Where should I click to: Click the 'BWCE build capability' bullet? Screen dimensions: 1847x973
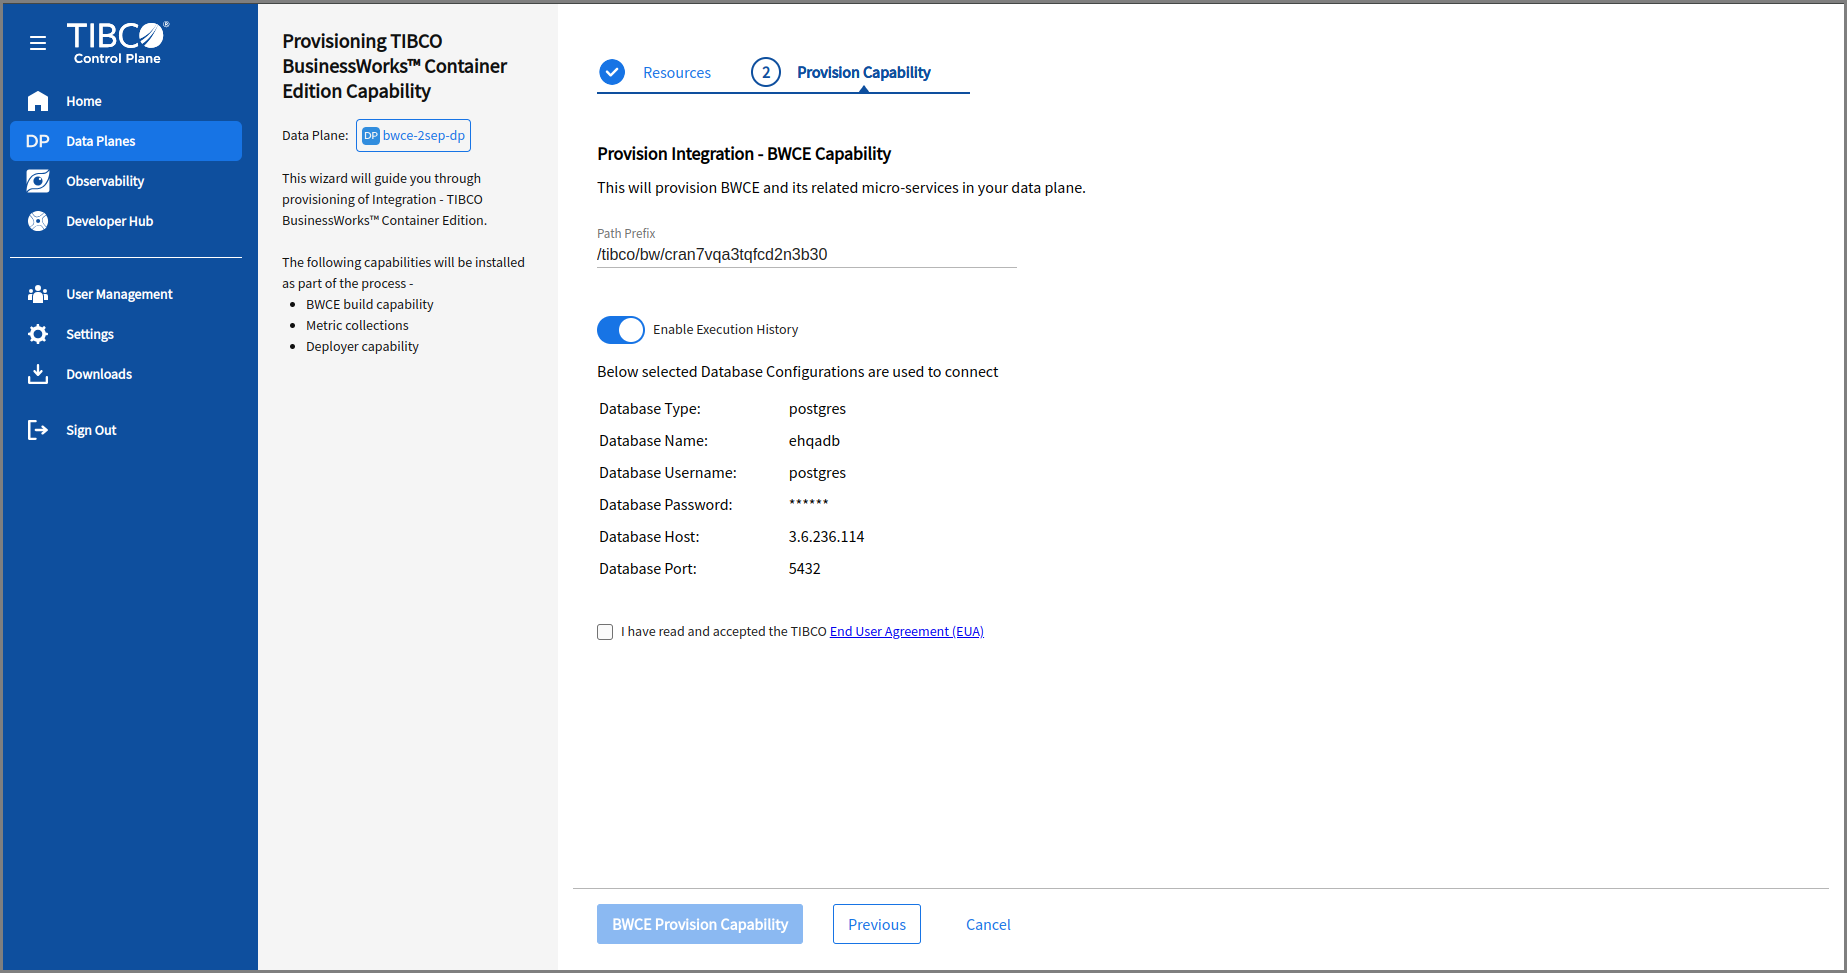point(370,304)
